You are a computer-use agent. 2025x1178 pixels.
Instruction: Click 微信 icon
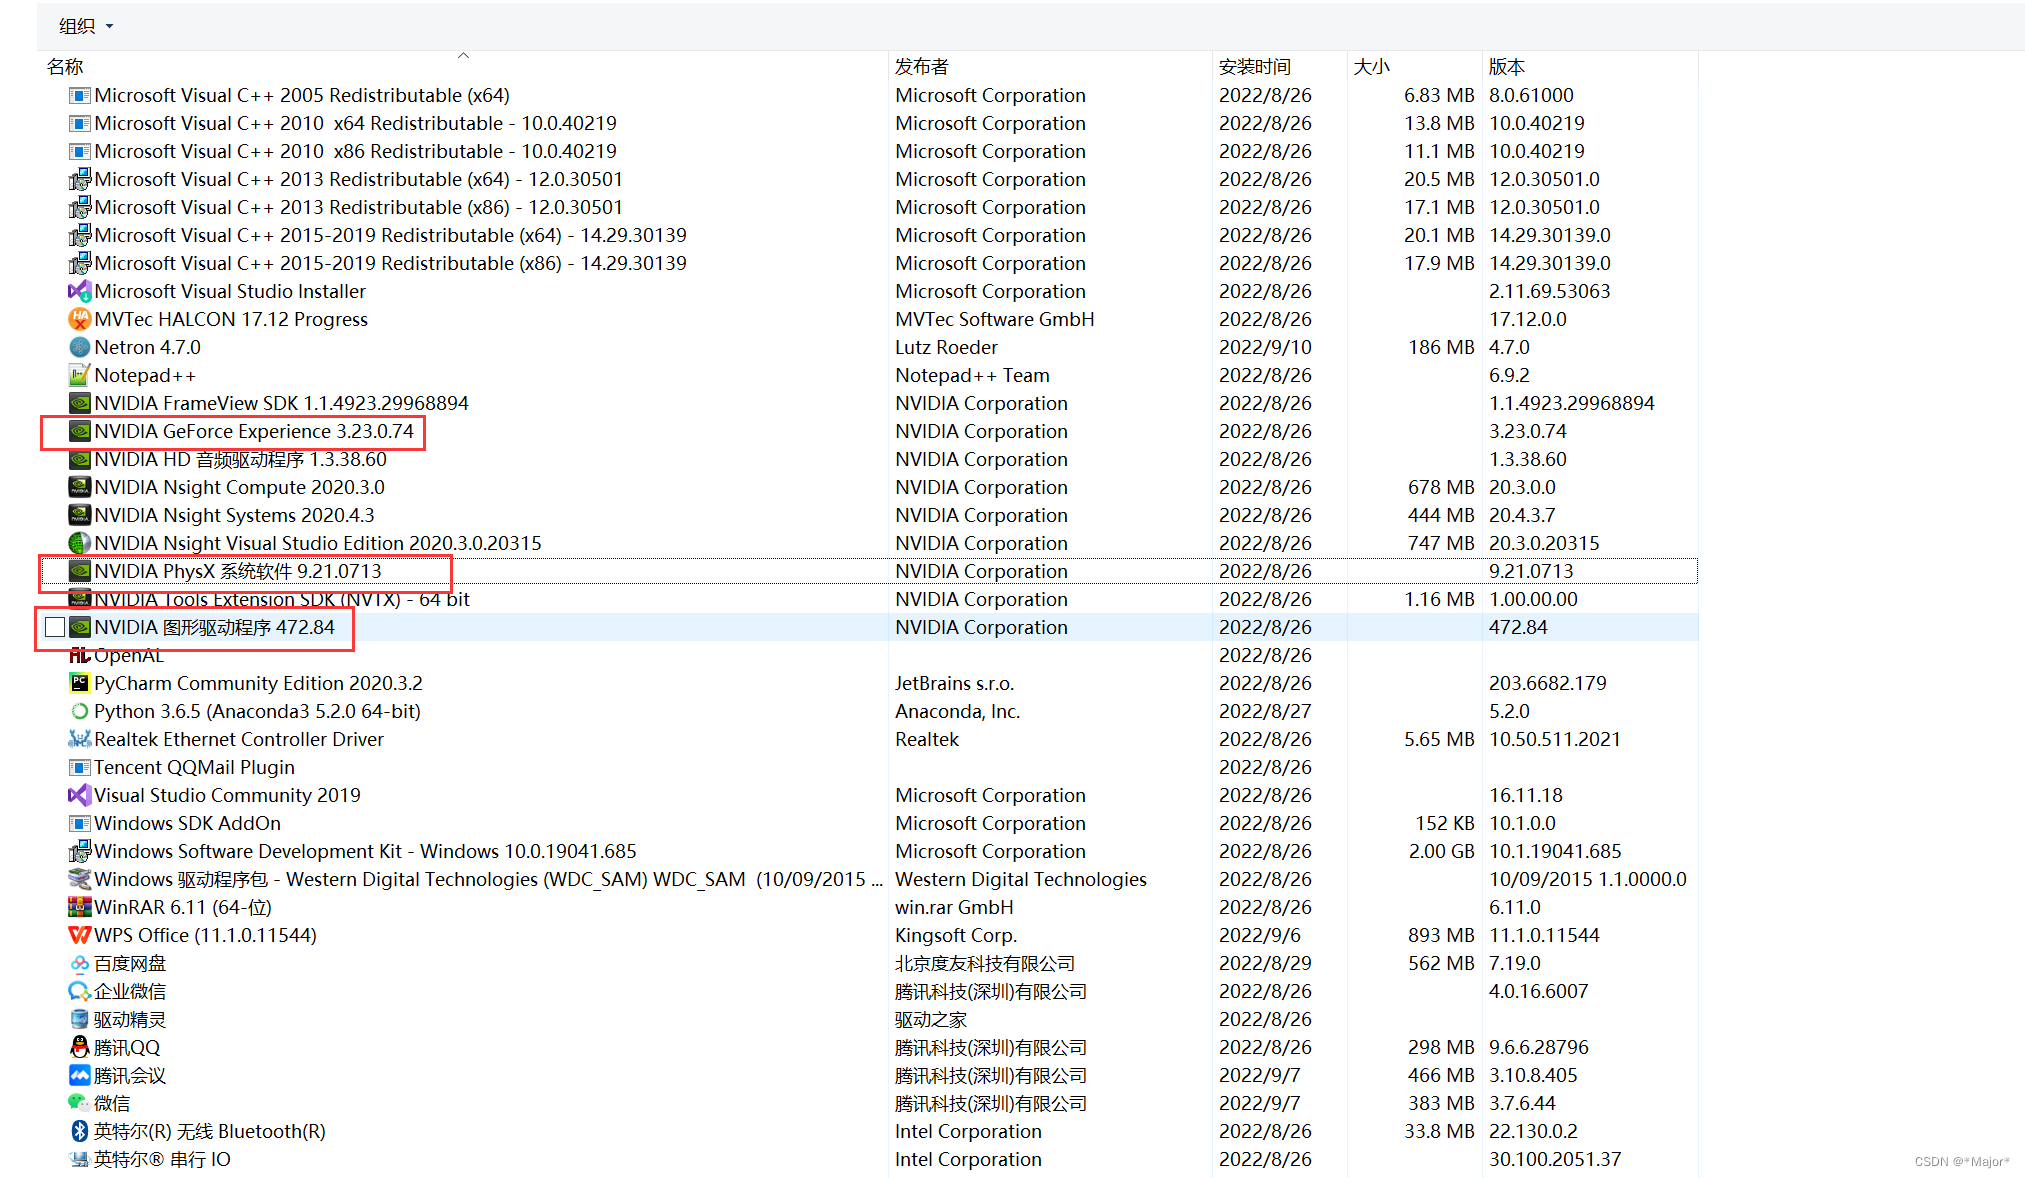click(x=79, y=1103)
